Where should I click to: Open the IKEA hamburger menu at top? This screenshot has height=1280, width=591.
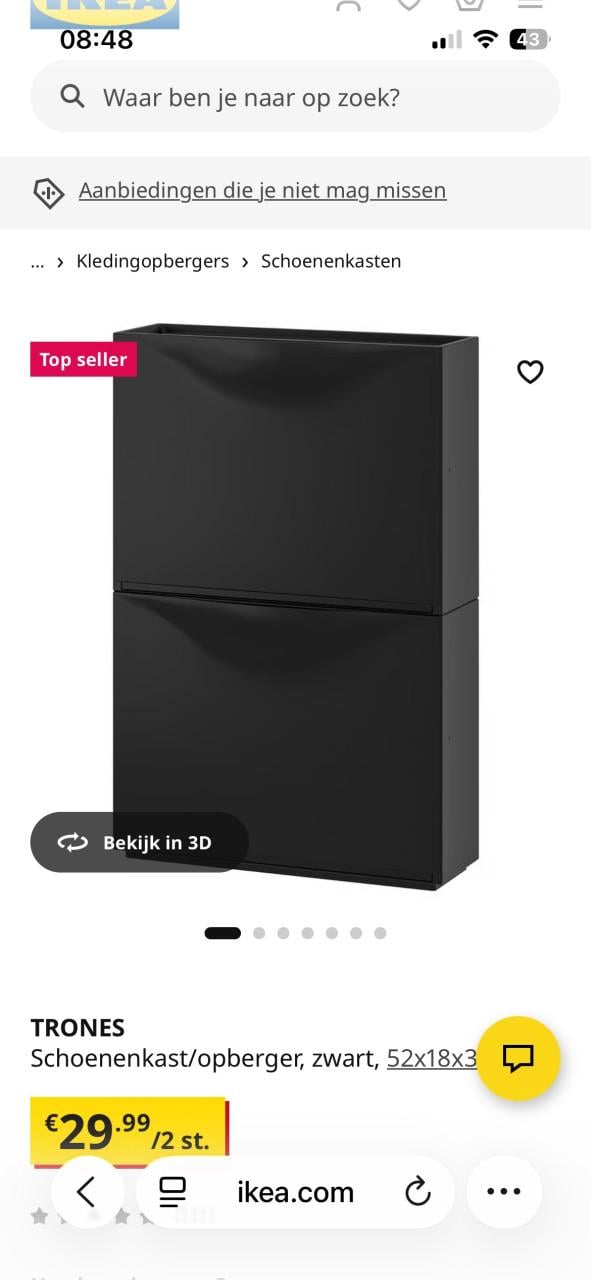530,5
